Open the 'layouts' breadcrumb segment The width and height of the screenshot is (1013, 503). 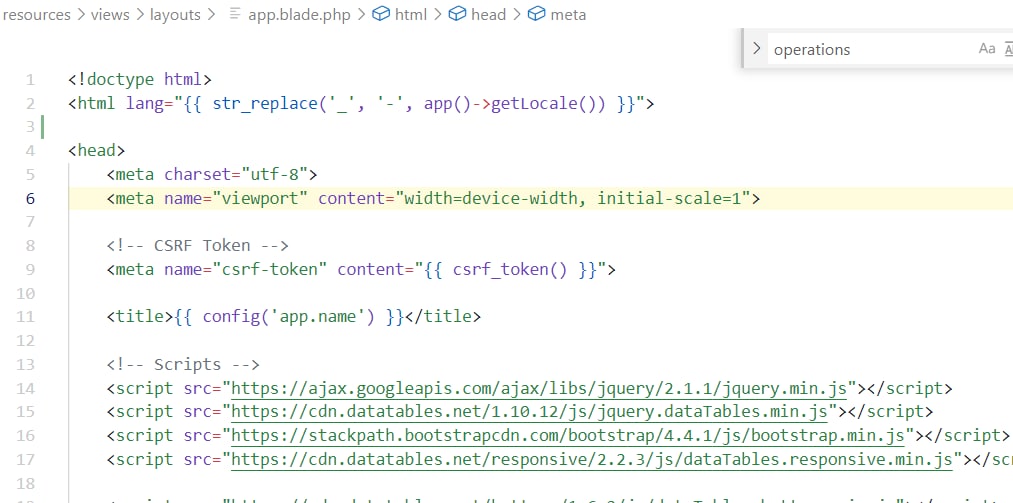tap(175, 15)
